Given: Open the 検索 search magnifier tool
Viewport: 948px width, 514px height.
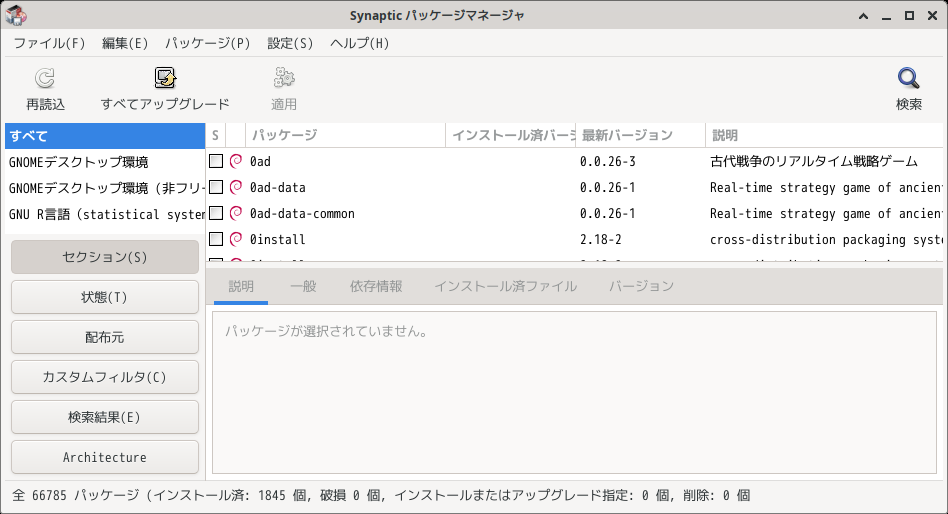Looking at the screenshot, I should [908, 79].
